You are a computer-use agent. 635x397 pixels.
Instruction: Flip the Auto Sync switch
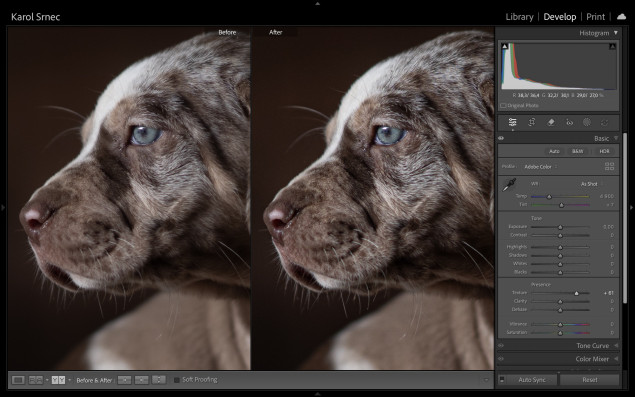point(502,380)
